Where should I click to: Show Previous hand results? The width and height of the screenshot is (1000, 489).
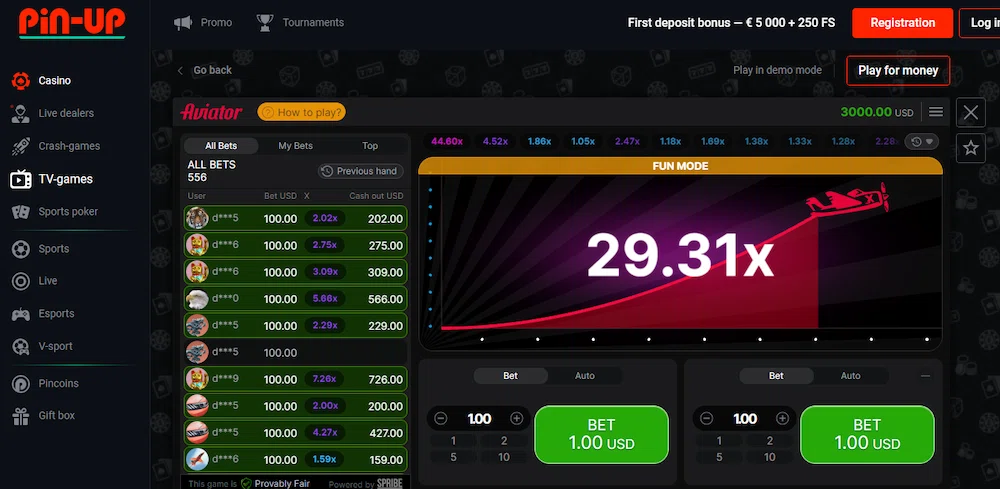(360, 171)
